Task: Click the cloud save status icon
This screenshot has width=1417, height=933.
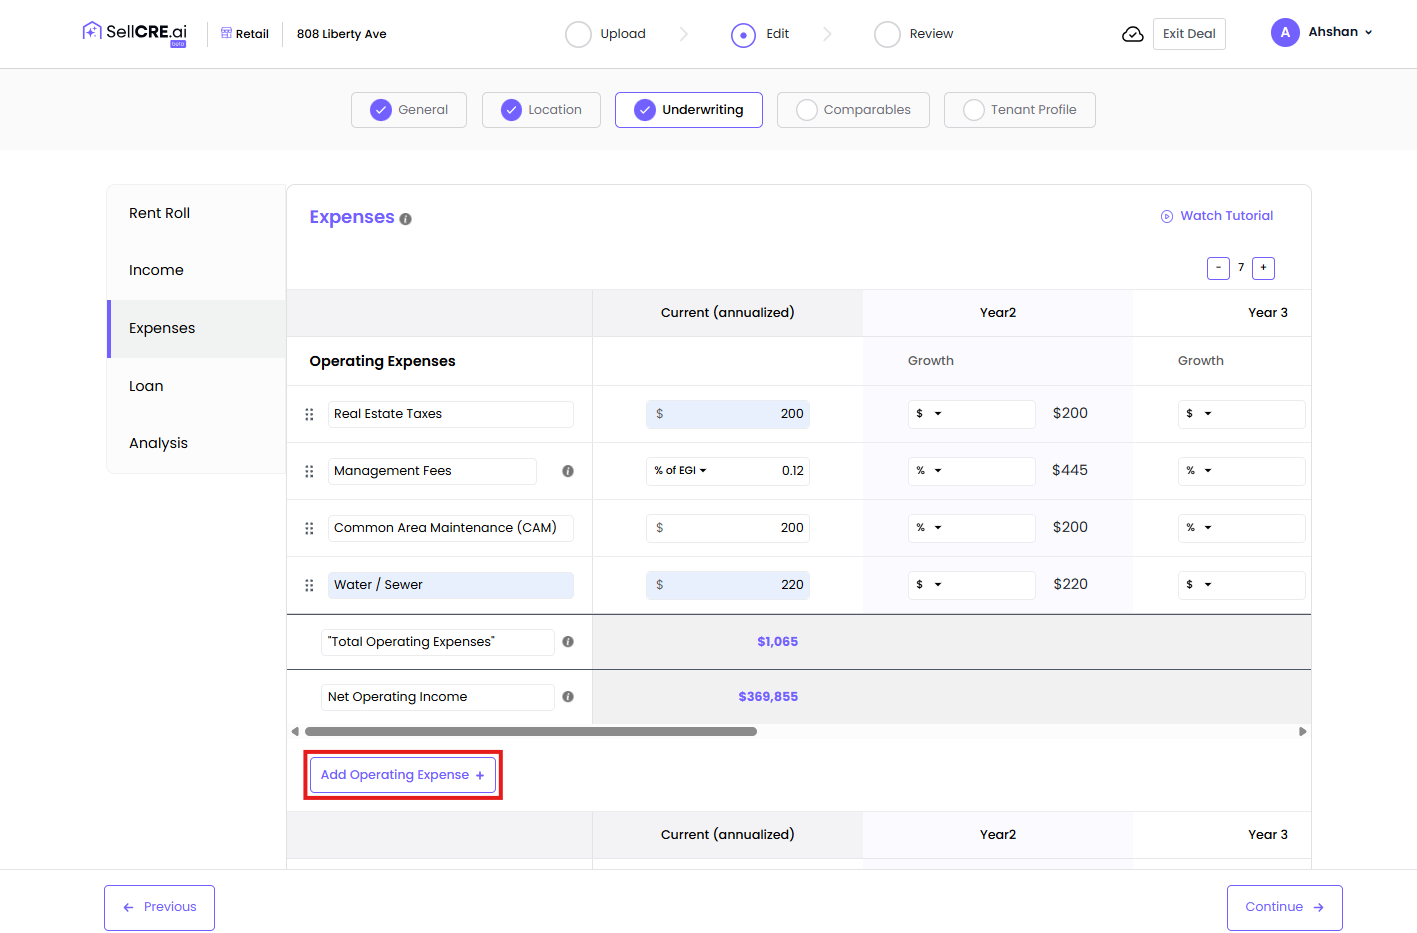Action: pos(1133,34)
